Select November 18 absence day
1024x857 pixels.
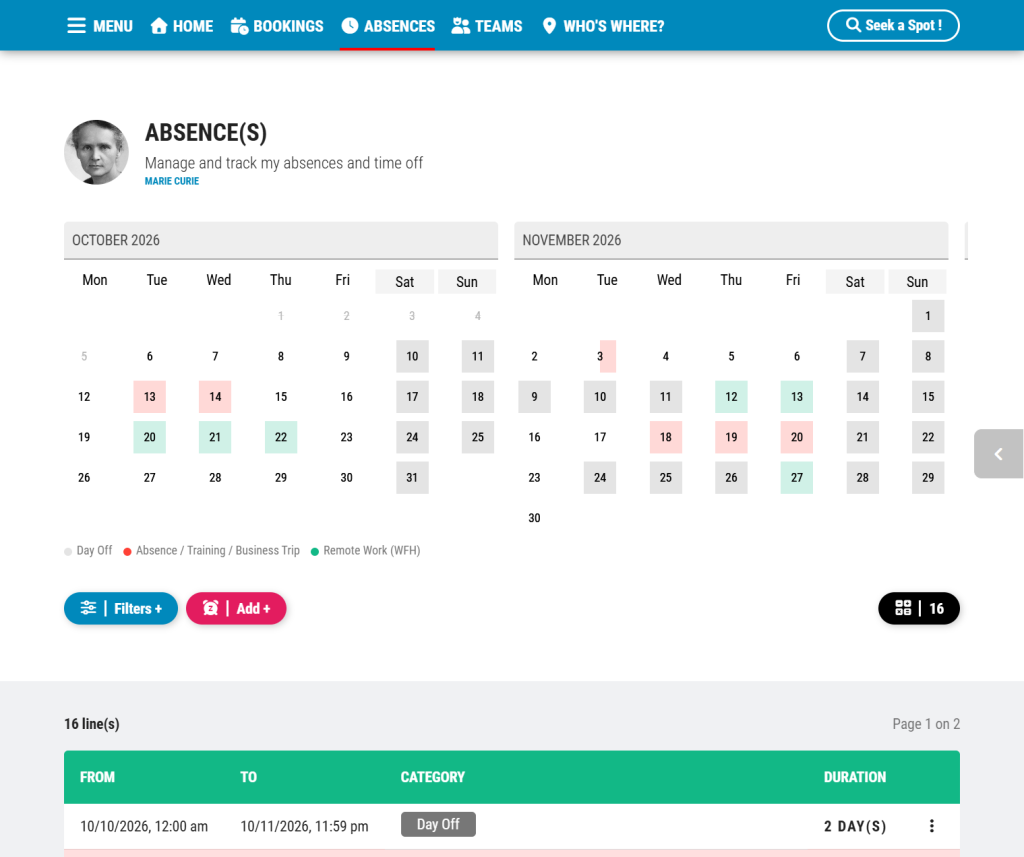pos(665,437)
